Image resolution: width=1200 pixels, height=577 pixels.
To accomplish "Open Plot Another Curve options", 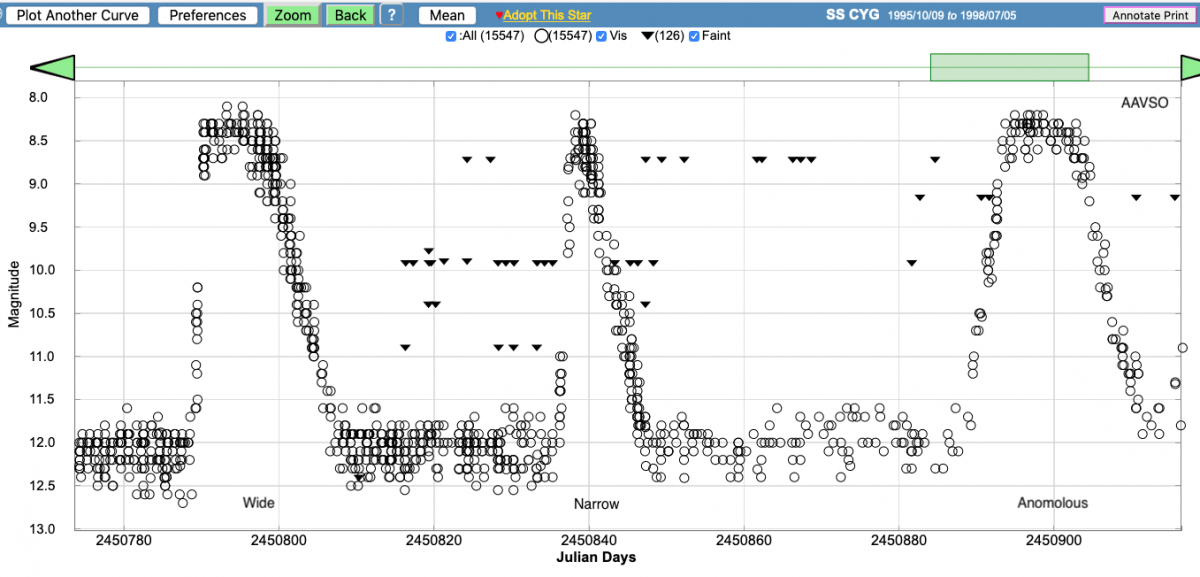I will 78,15.
